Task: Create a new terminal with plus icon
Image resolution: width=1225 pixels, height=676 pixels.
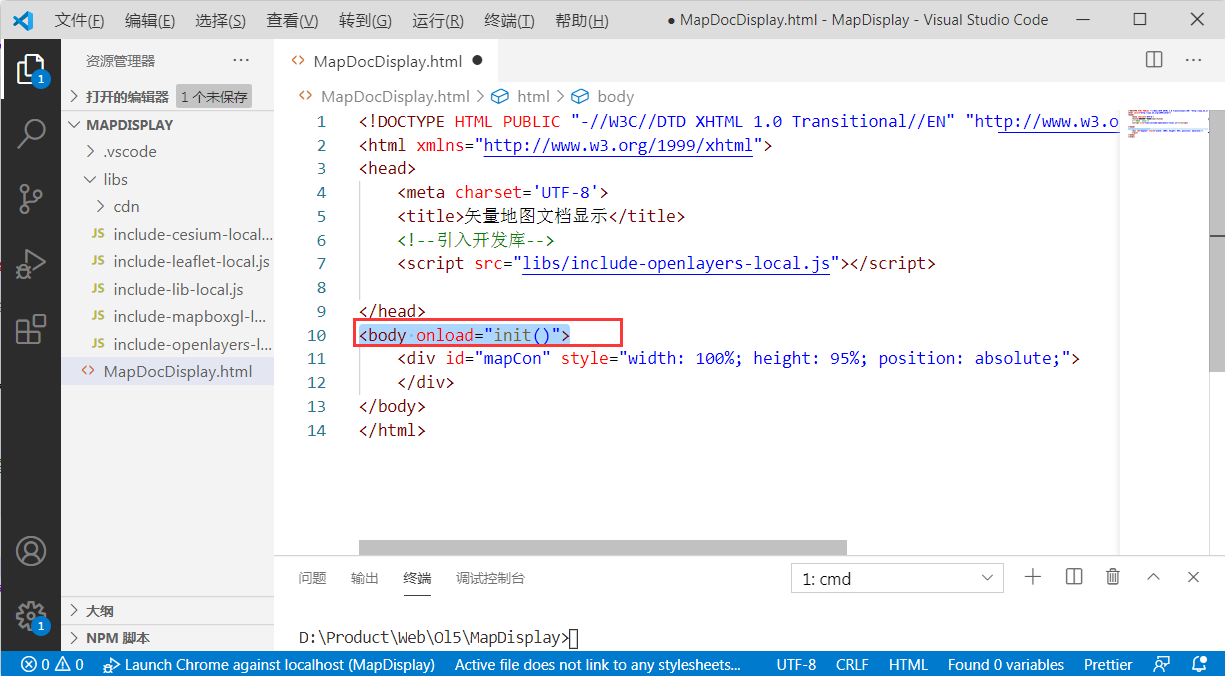Action: pyautogui.click(x=1033, y=577)
